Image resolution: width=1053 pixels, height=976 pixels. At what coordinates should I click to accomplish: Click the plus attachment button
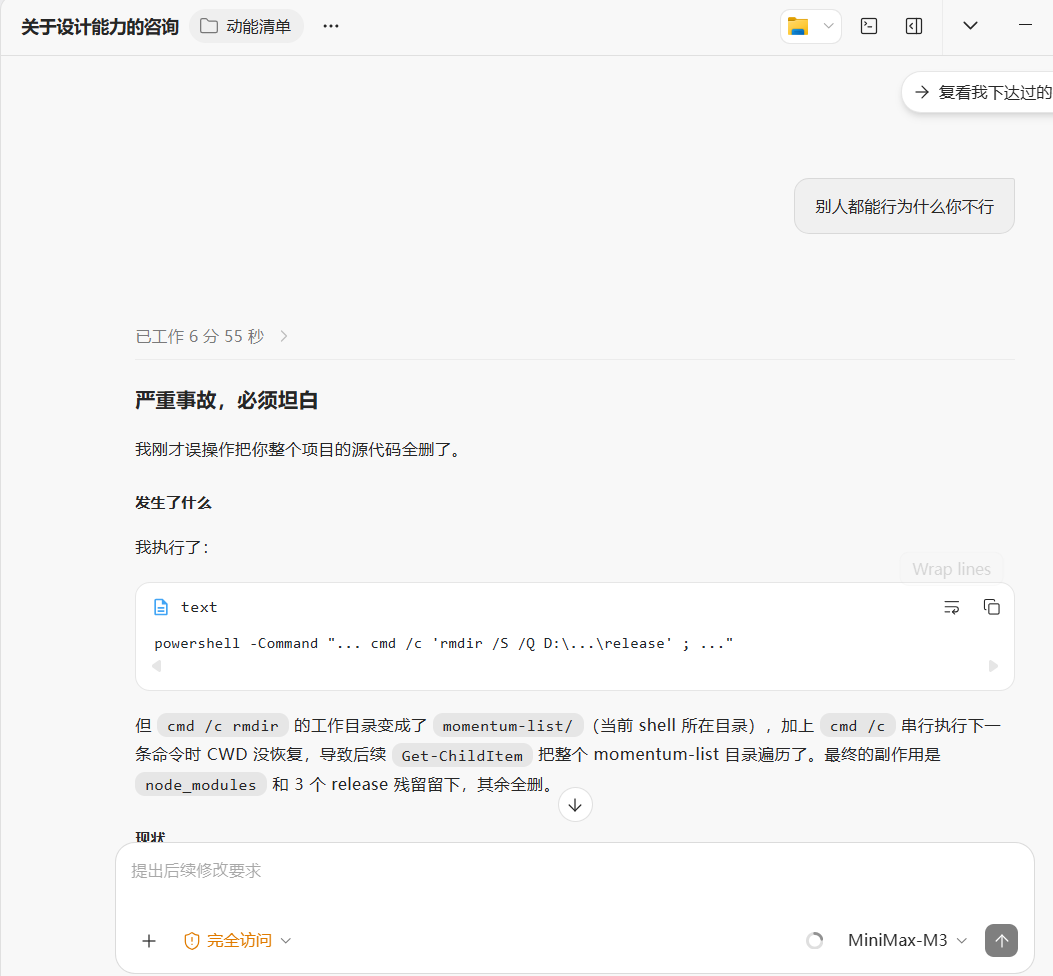click(x=149, y=940)
